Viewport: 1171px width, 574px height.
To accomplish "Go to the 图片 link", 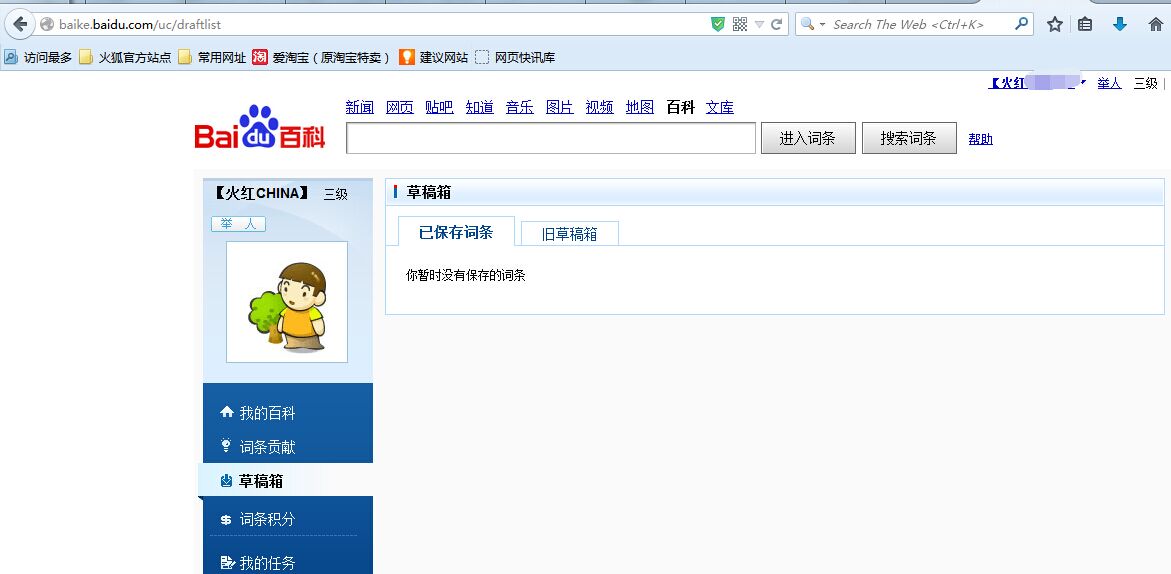I will (x=559, y=107).
